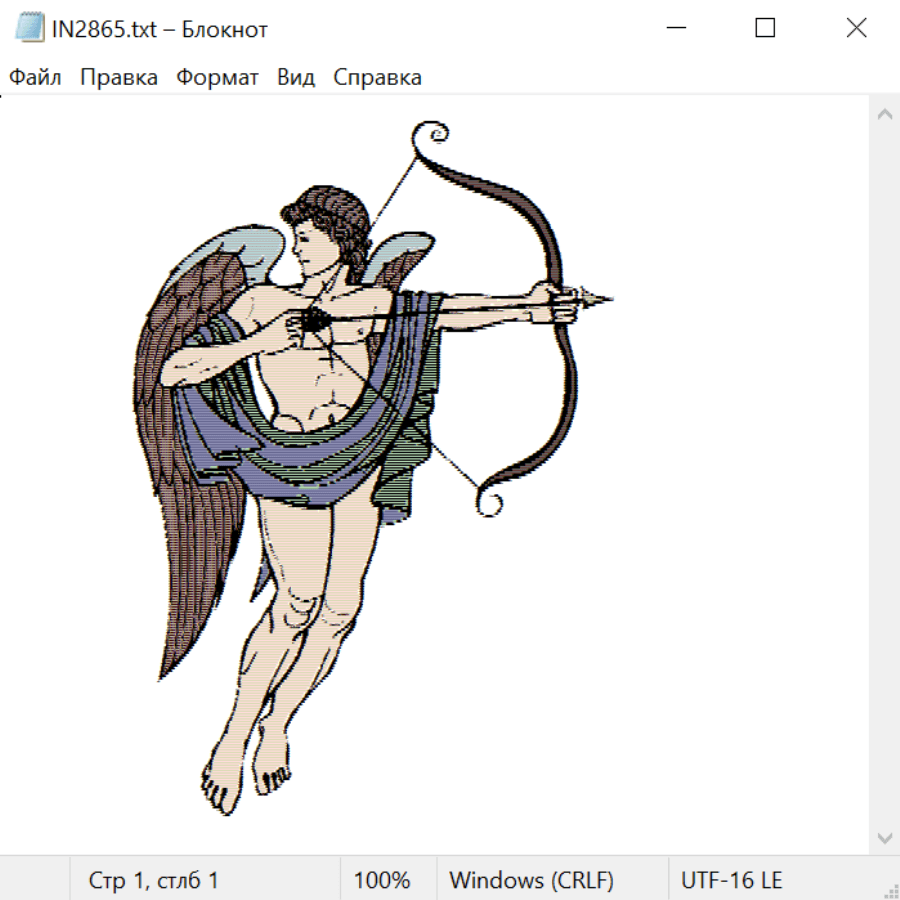The height and width of the screenshot is (900, 900).
Task: Click the Notepad icon in the title bar
Action: point(30,29)
